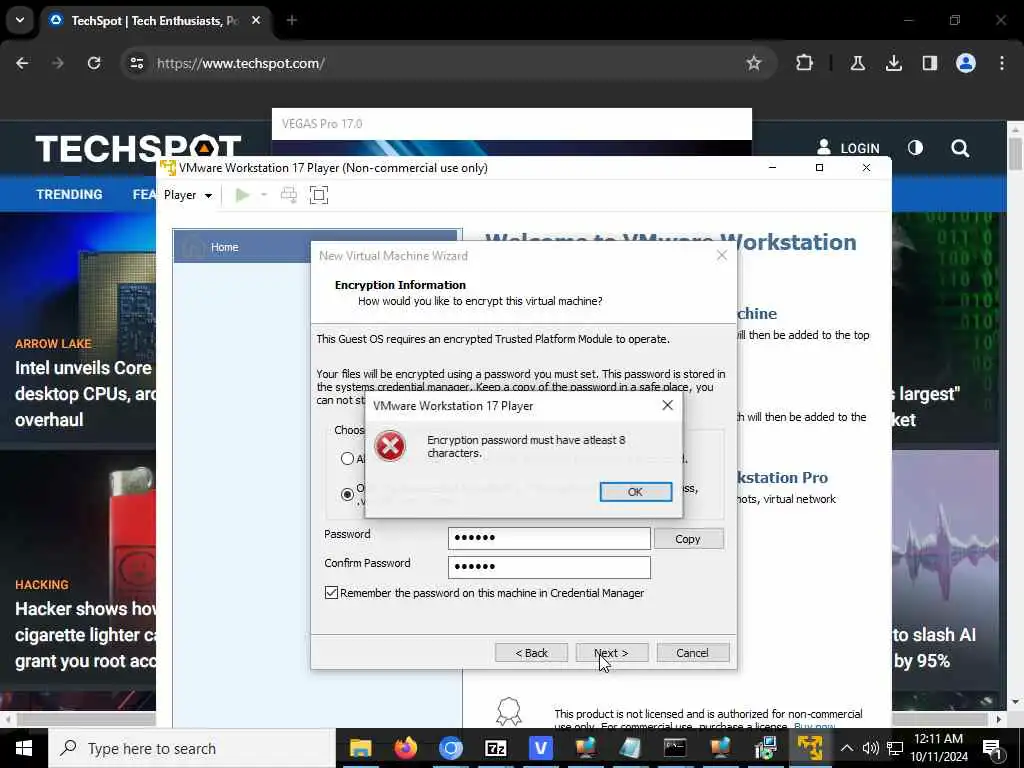1024x768 pixels.
Task: Open 7-Zip from the taskbar
Action: (x=496, y=748)
